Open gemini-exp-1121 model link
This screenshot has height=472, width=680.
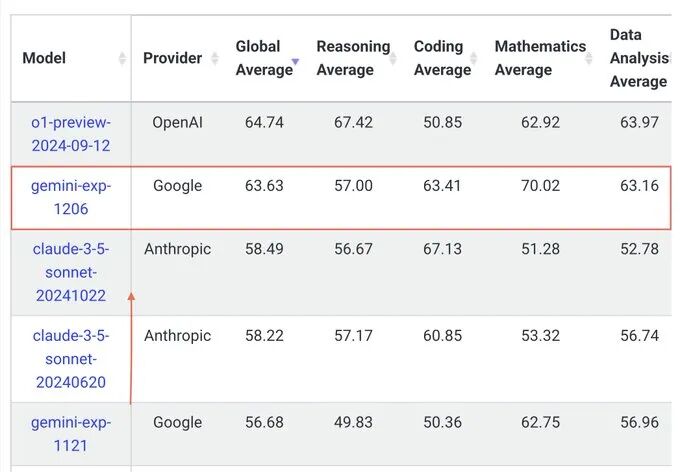pyautogui.click(x=71, y=434)
